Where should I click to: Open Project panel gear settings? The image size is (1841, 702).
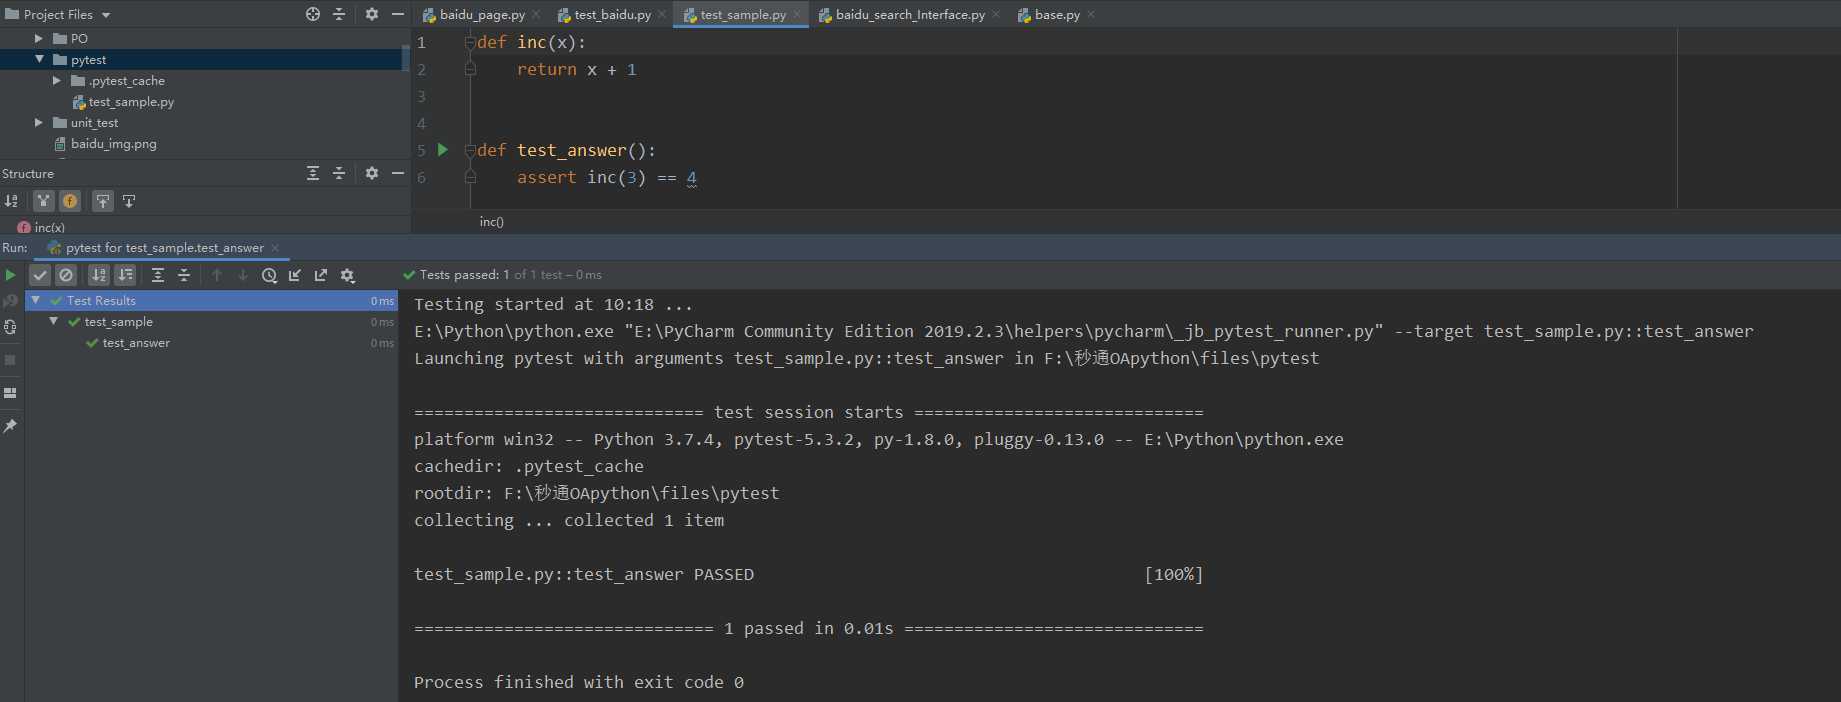tap(372, 14)
